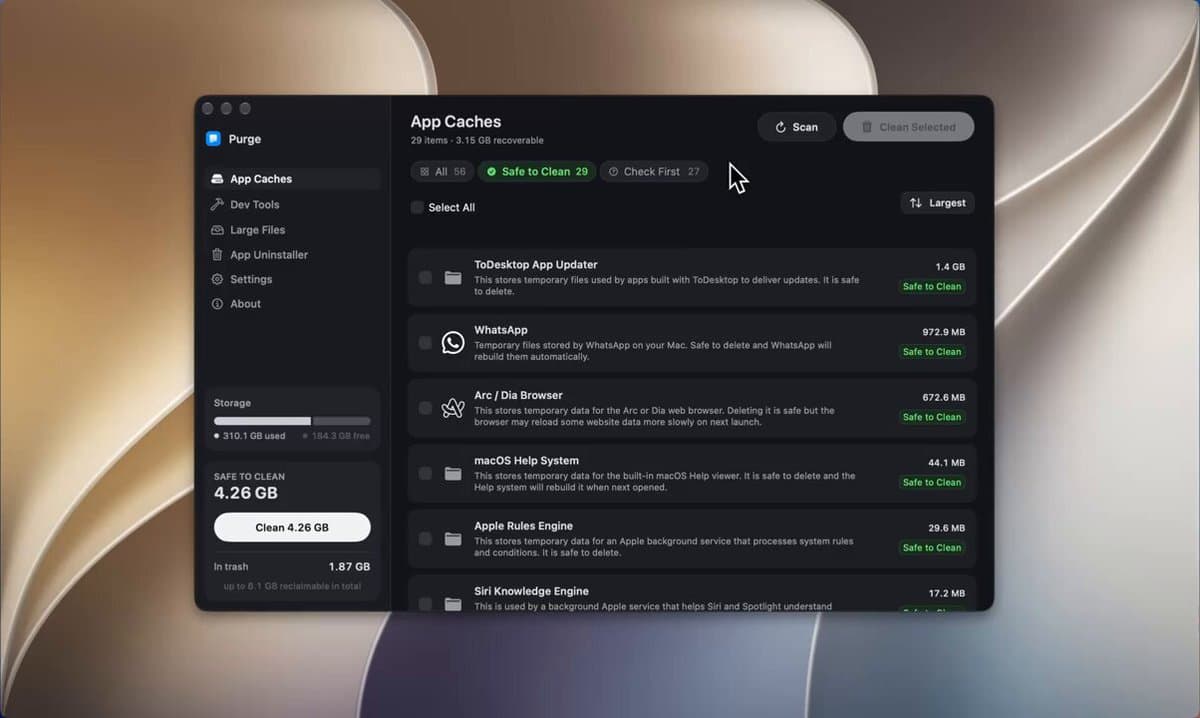
Task: Click Safe to Clean badge on Arc
Action: coord(932,417)
